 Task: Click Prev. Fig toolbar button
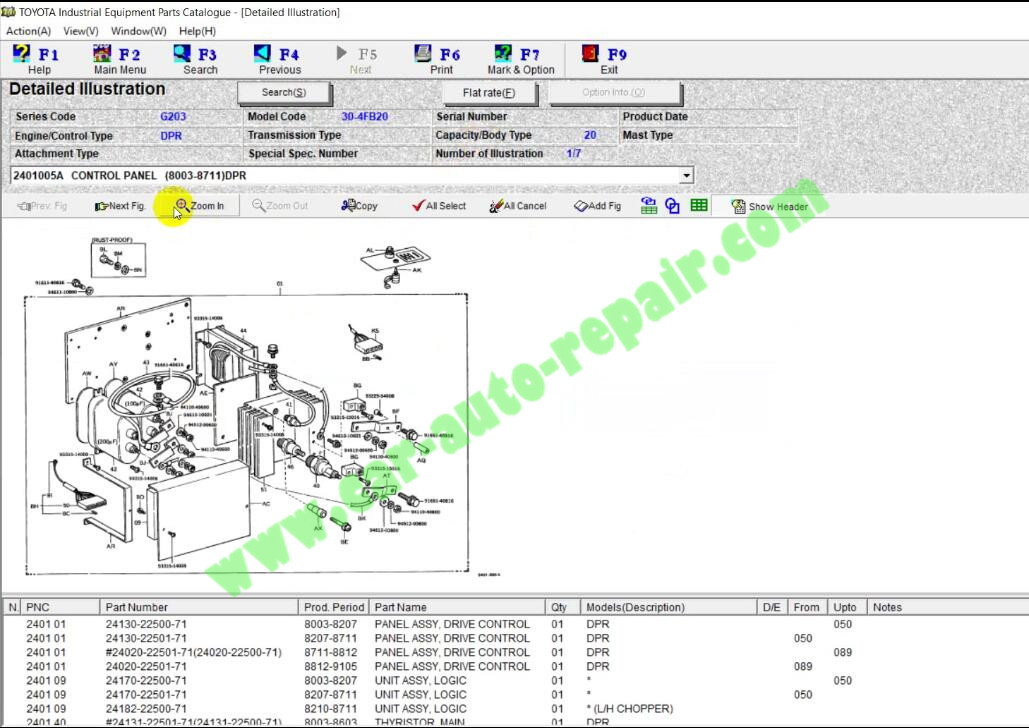tap(43, 206)
